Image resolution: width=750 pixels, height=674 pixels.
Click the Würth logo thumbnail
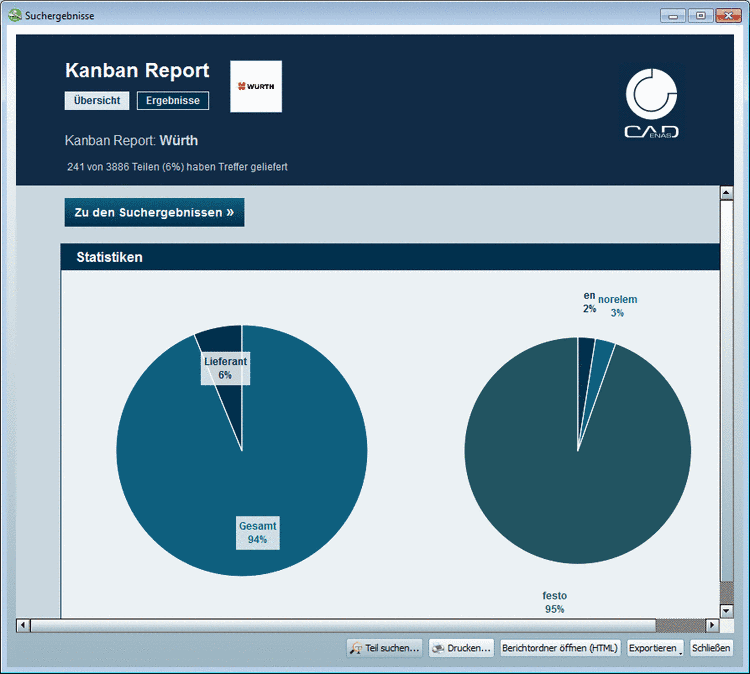(x=256, y=87)
